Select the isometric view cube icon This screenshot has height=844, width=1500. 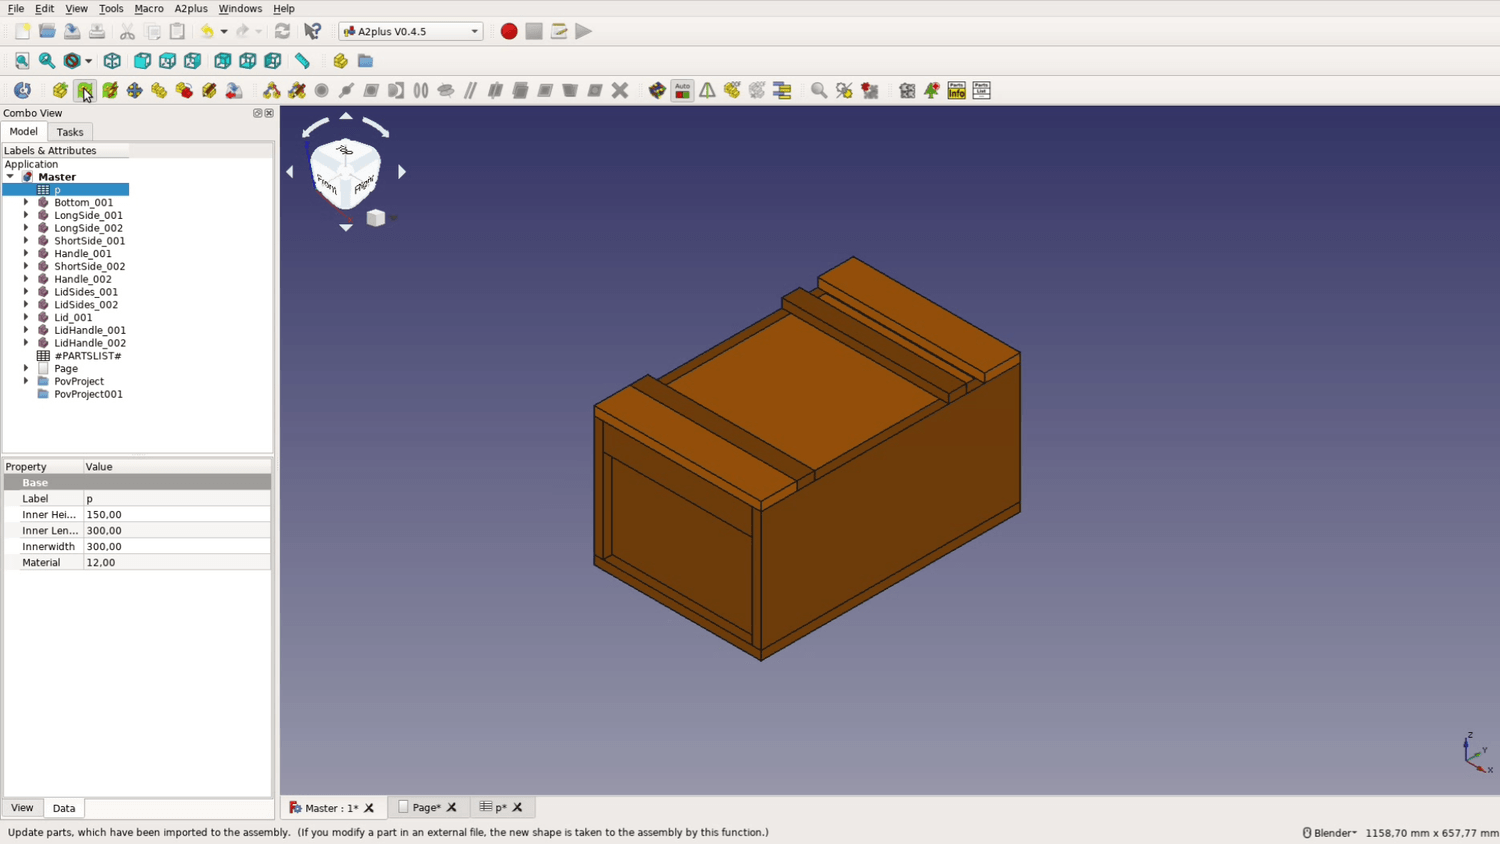(112, 61)
